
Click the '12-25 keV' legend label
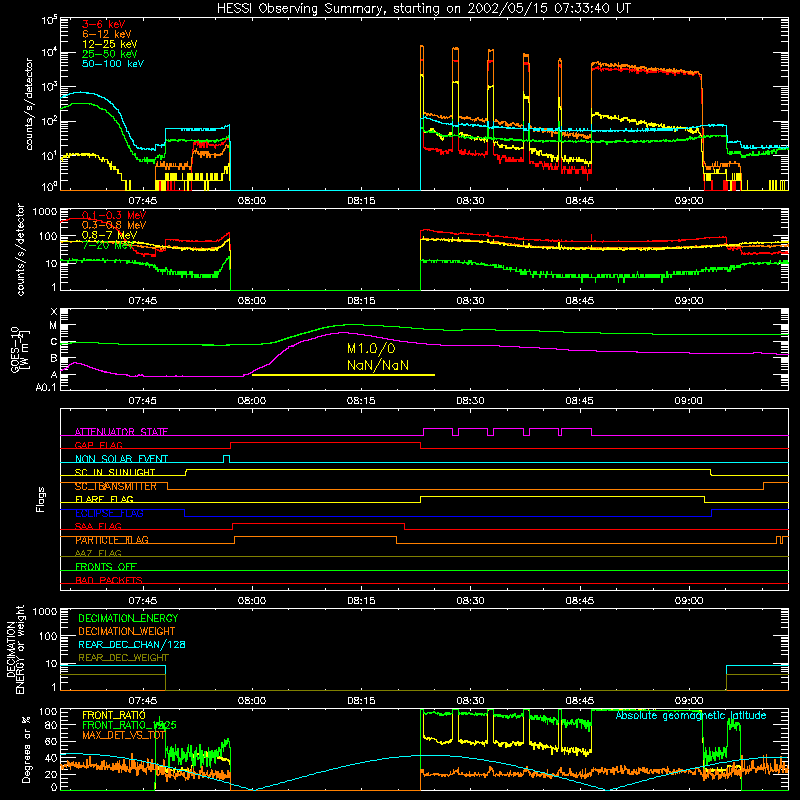(109, 44)
